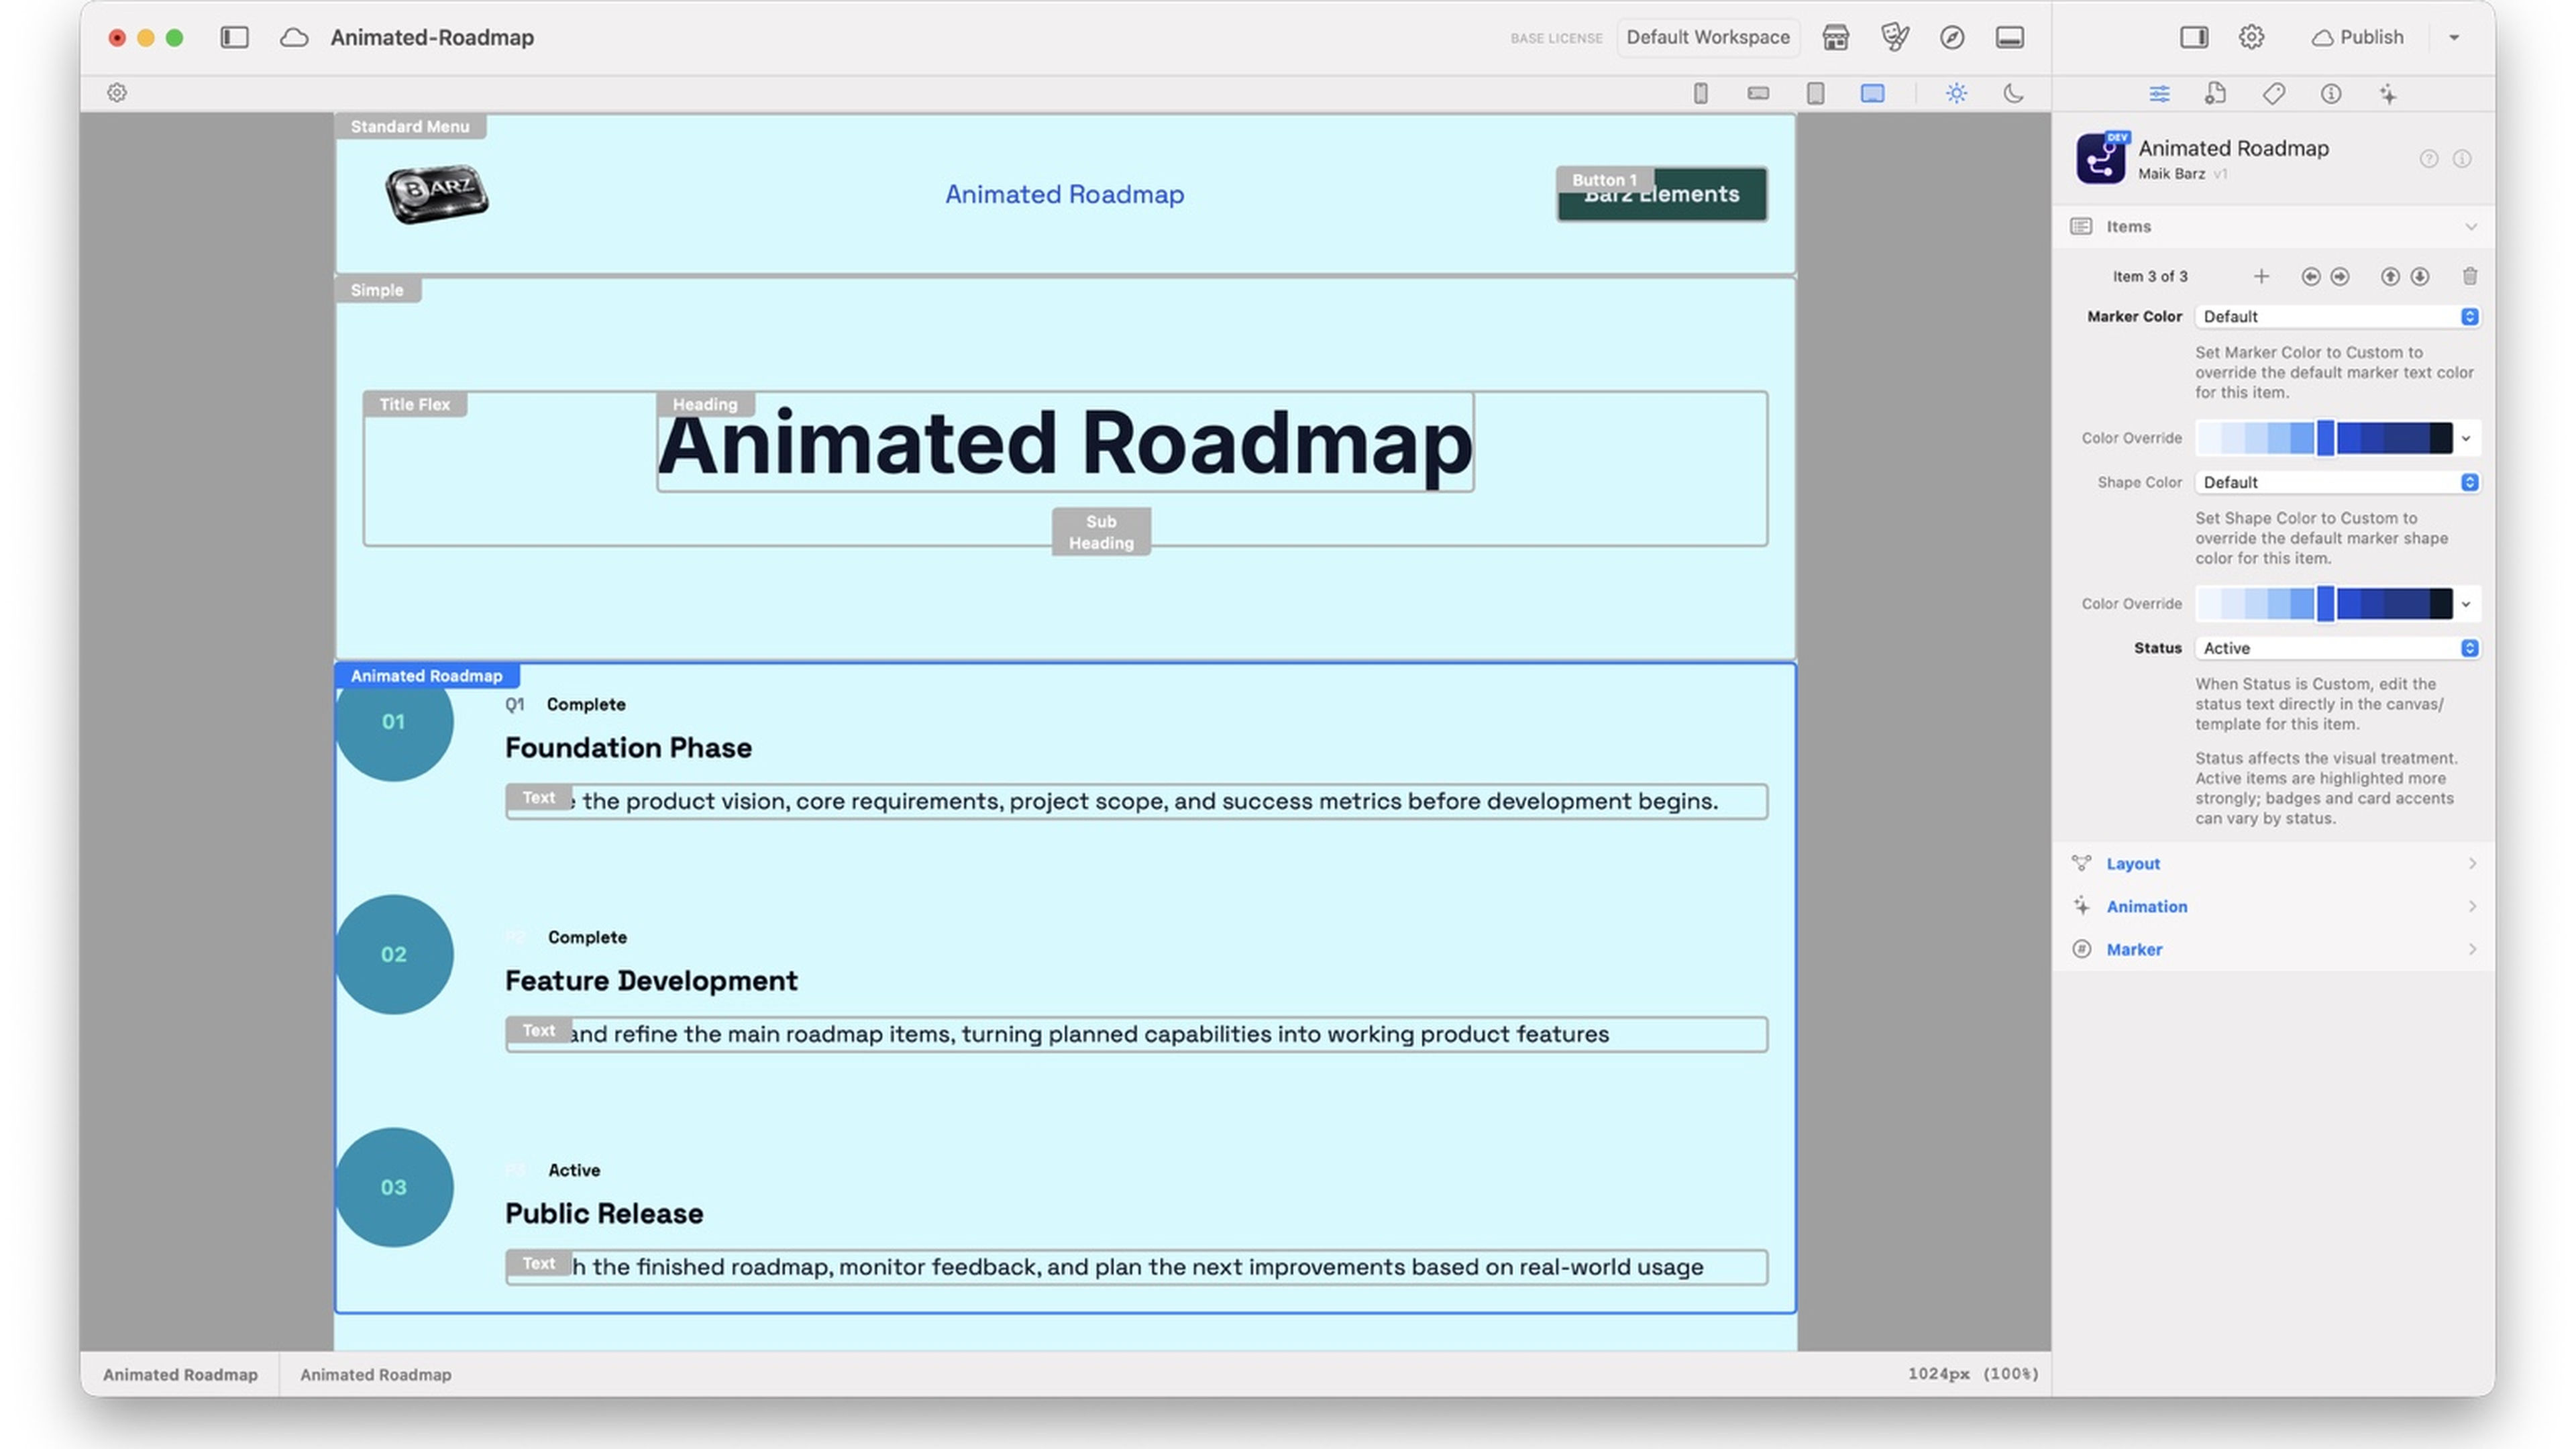Click the Layout section icon

click(x=2081, y=863)
